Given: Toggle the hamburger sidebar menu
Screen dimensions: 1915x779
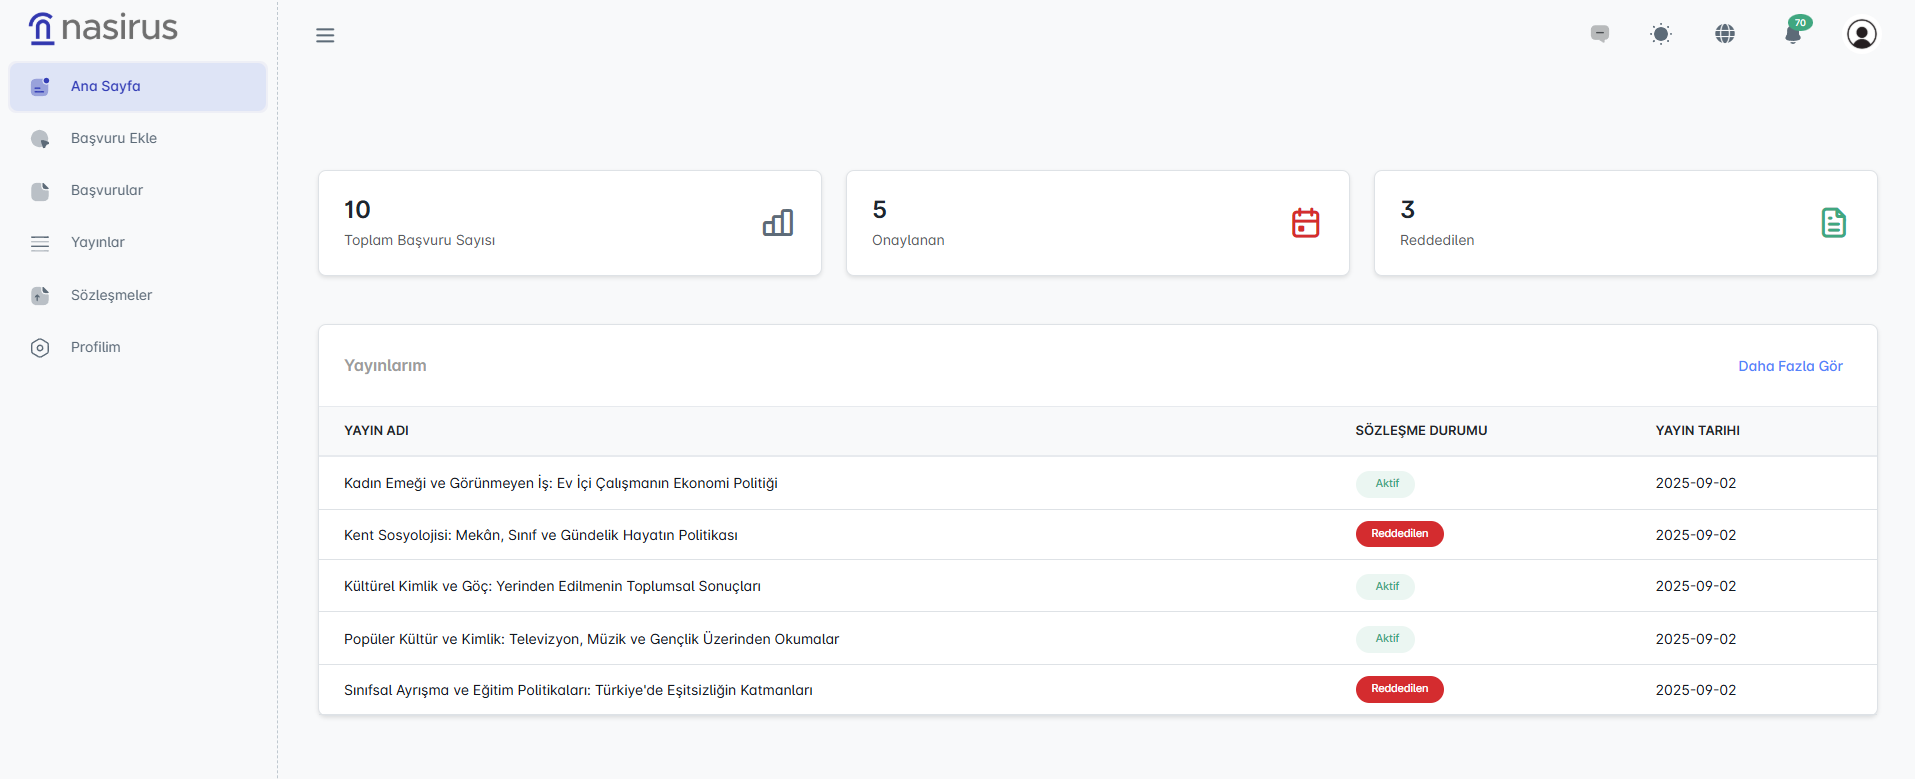Looking at the screenshot, I should coord(325,35).
